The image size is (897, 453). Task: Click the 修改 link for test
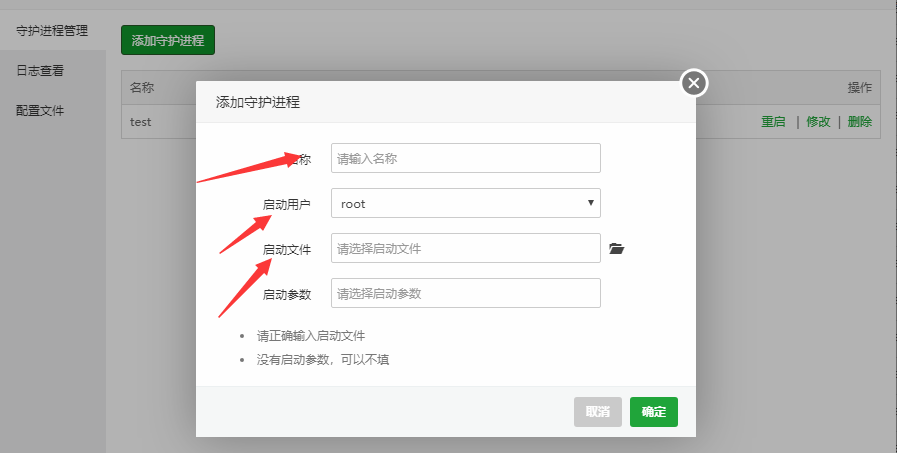click(818, 122)
